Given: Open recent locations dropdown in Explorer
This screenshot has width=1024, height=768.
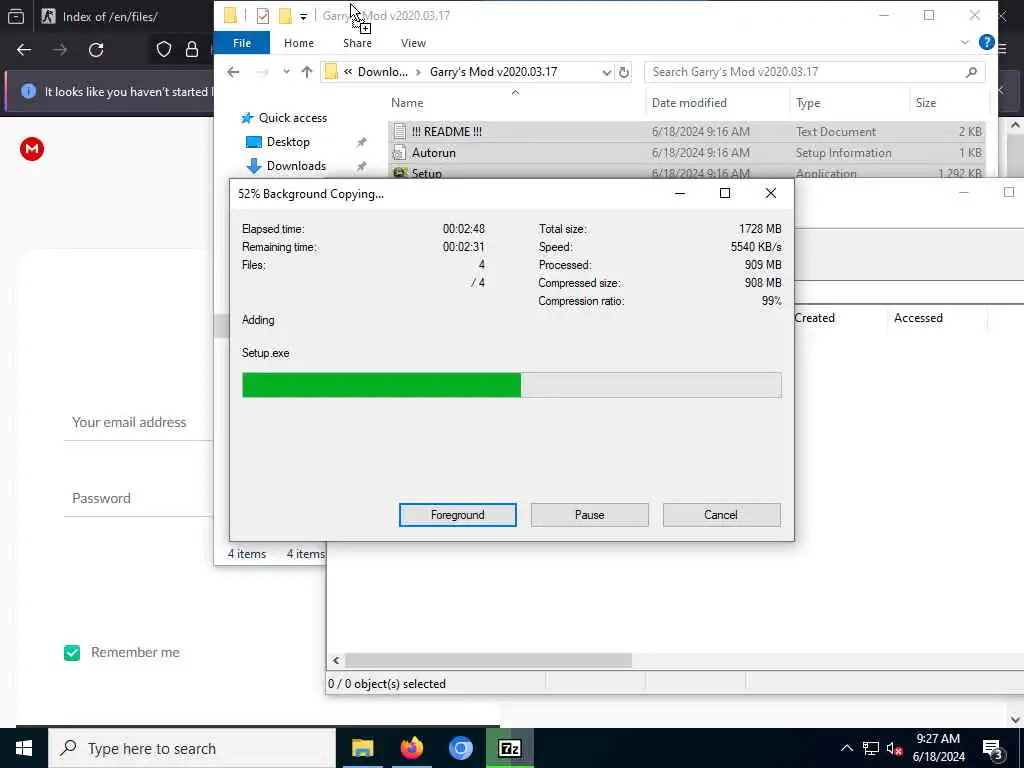Looking at the screenshot, I should click(x=286, y=72).
